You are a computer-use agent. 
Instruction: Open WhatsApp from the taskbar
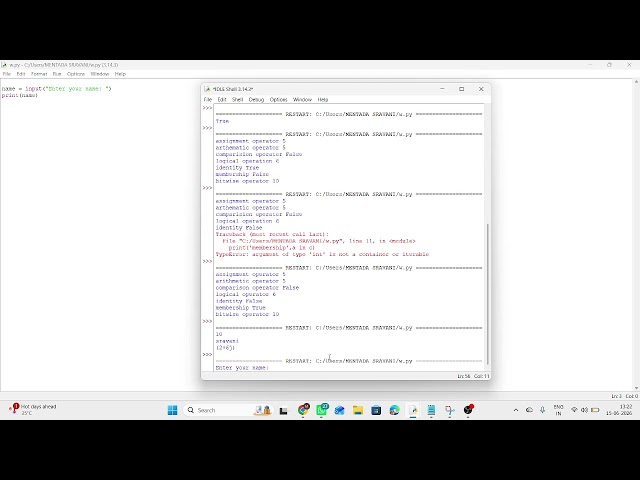(322, 410)
